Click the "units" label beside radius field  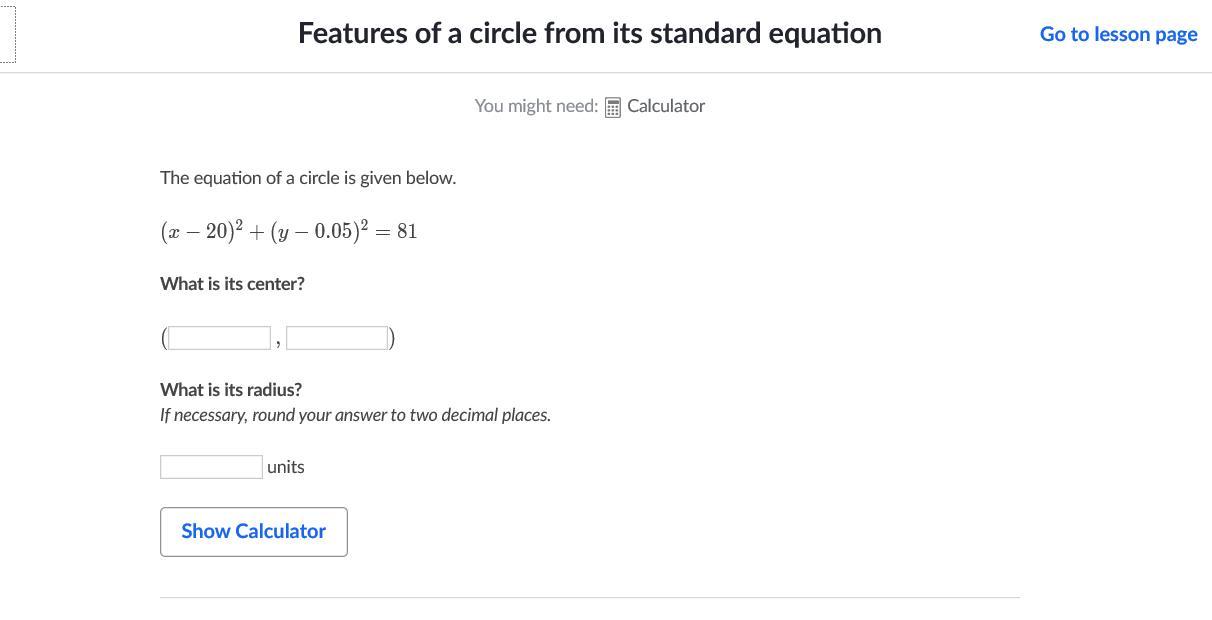286,467
